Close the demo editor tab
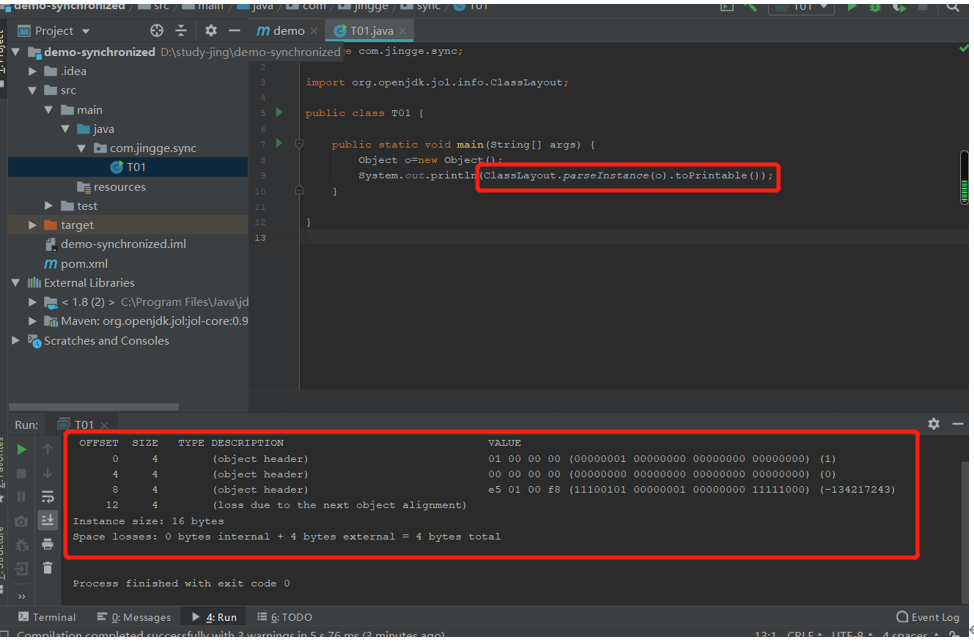The width and height of the screenshot is (974, 642). pyautogui.click(x=314, y=31)
